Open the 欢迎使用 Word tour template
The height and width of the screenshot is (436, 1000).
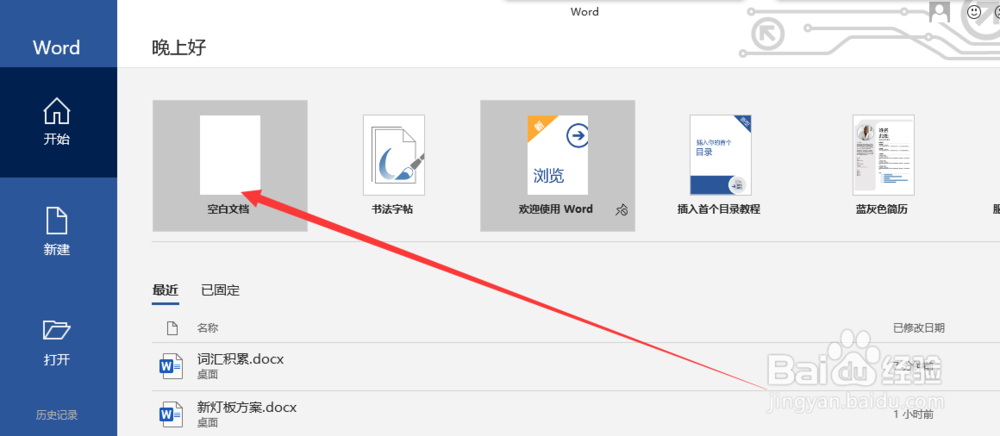click(557, 166)
